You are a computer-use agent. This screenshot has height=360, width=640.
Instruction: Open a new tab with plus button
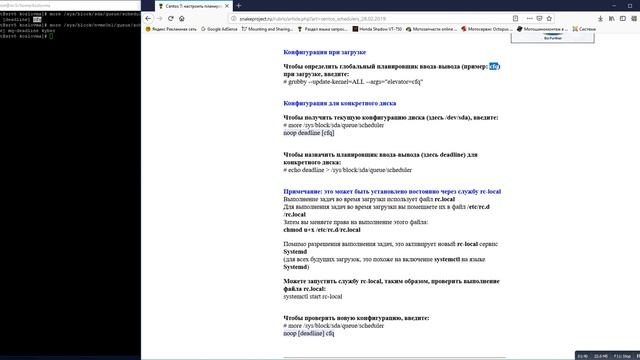pyautogui.click(x=239, y=6)
